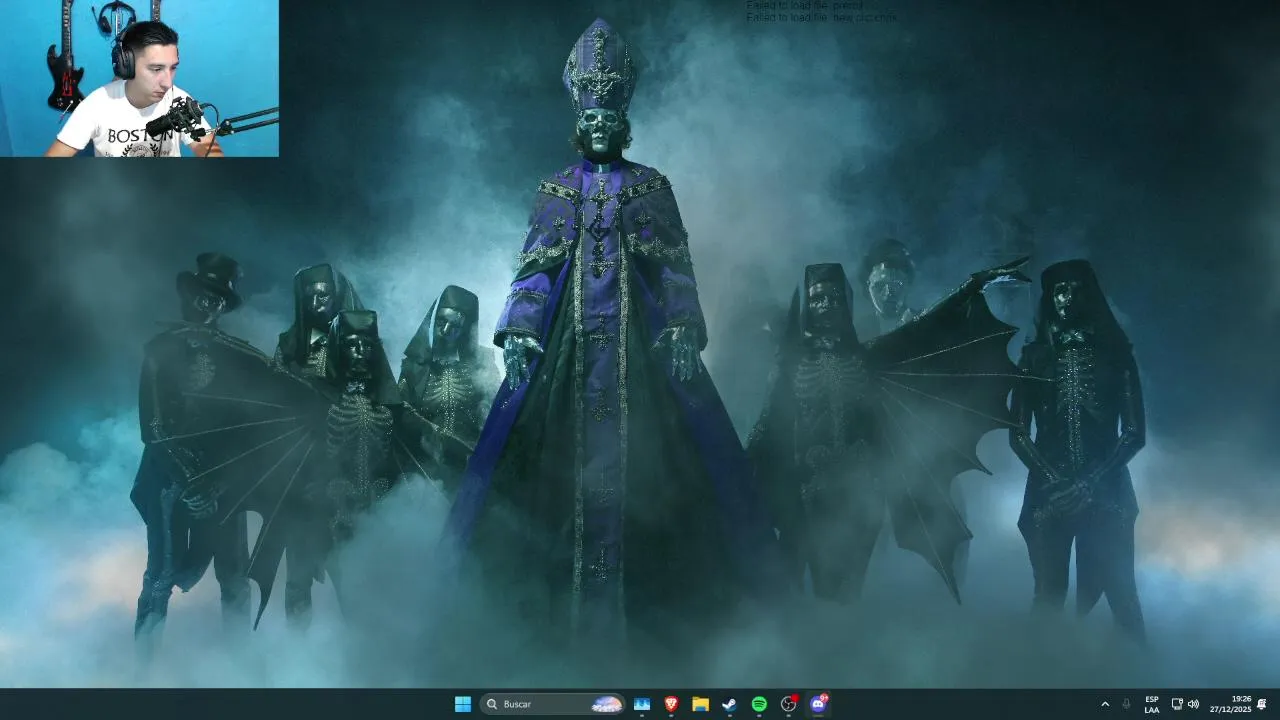The image size is (1280, 720).
Task: Open File Explorer from the taskbar
Action: [701, 704]
